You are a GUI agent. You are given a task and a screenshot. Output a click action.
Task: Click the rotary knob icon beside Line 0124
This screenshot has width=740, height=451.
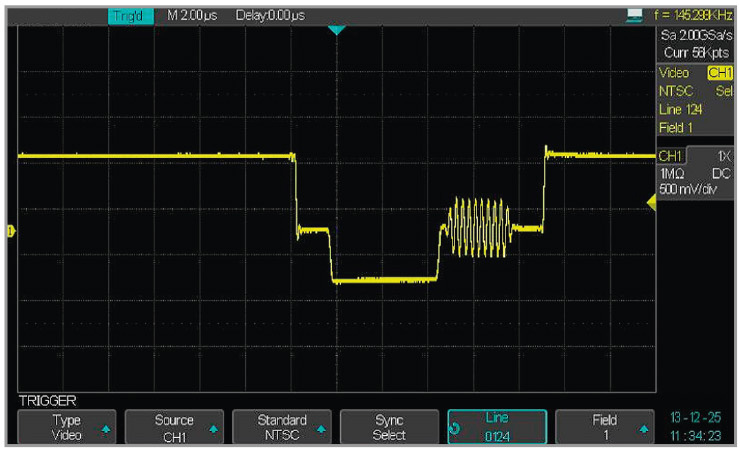click(x=457, y=430)
